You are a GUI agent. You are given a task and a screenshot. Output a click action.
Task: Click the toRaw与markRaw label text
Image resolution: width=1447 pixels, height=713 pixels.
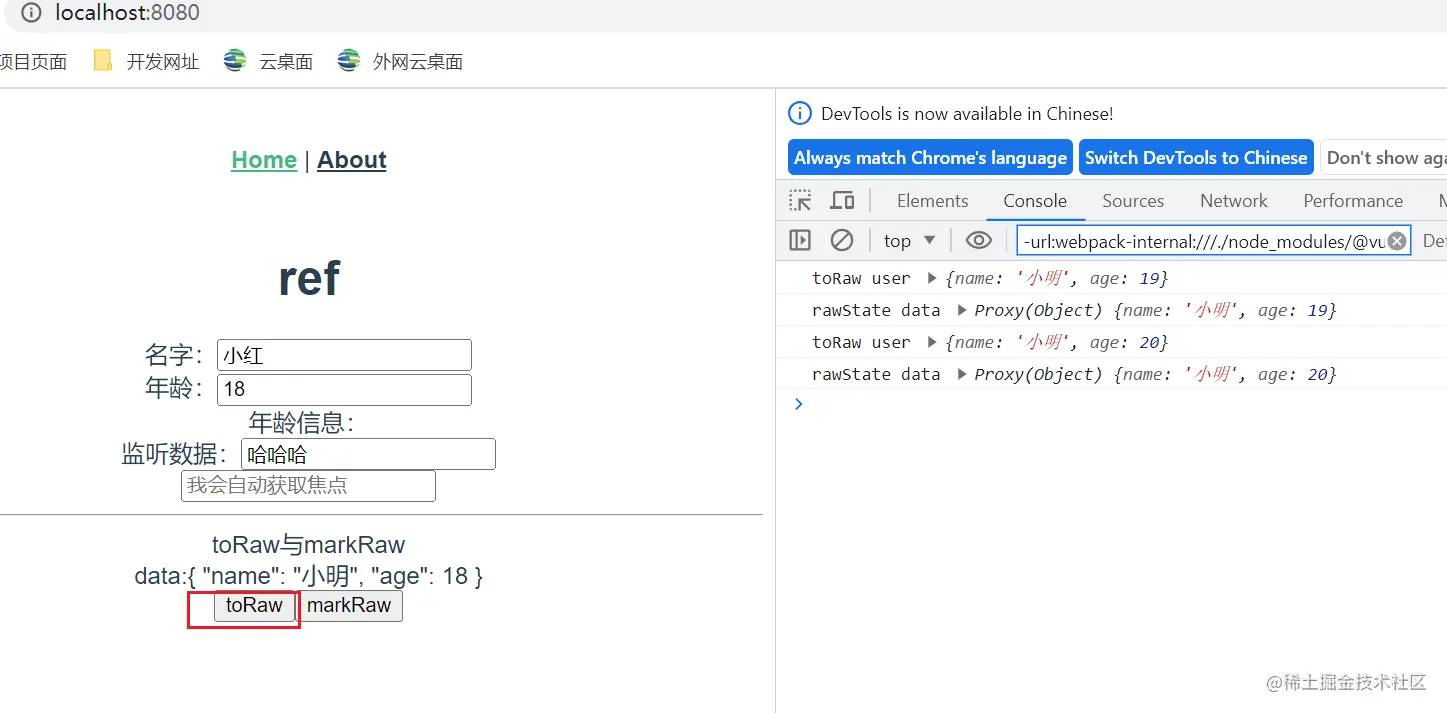point(309,545)
